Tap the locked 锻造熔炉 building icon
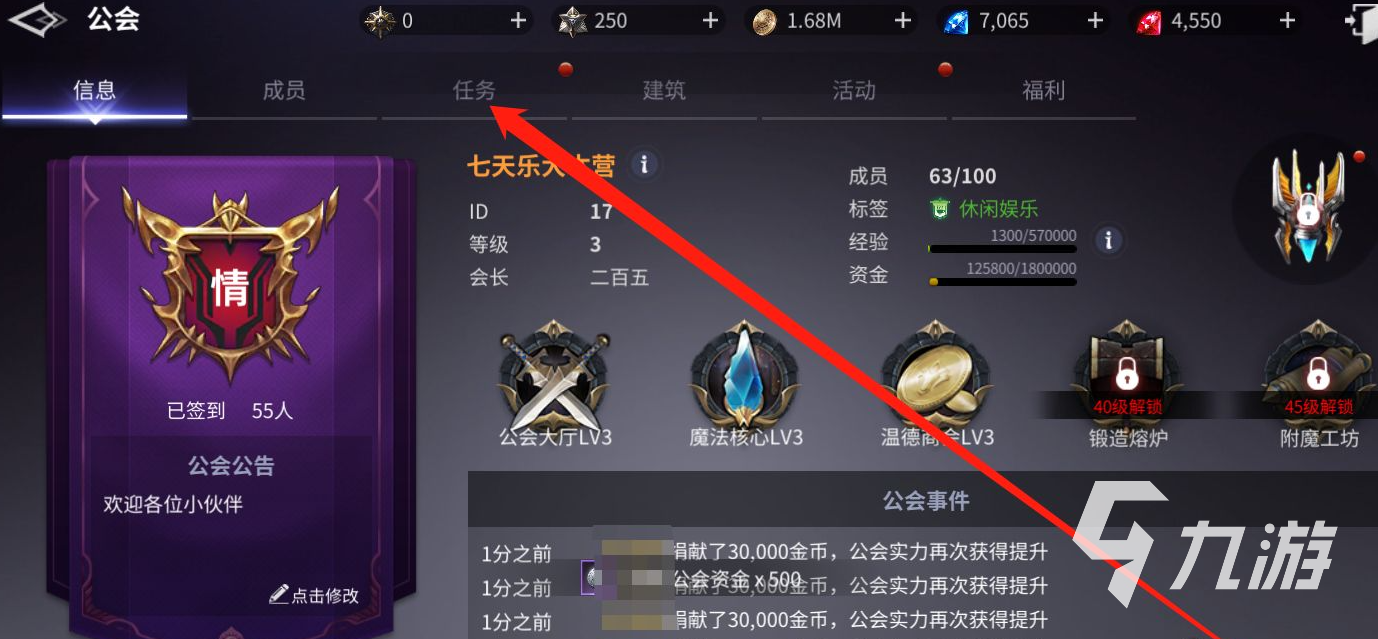1378x639 pixels. [x=1128, y=376]
